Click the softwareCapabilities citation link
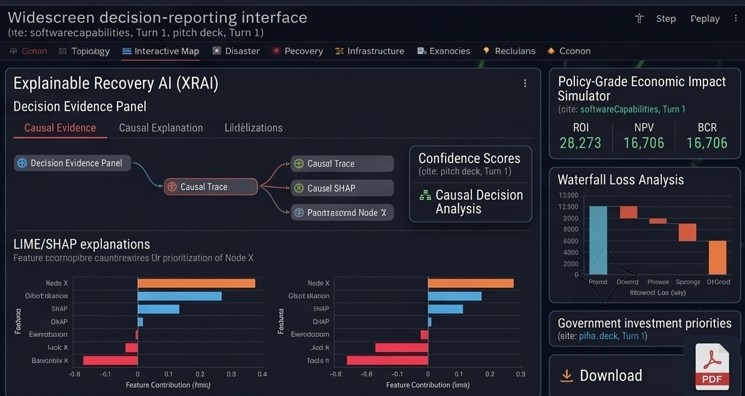Image resolution: width=745 pixels, height=396 pixels. click(x=633, y=109)
